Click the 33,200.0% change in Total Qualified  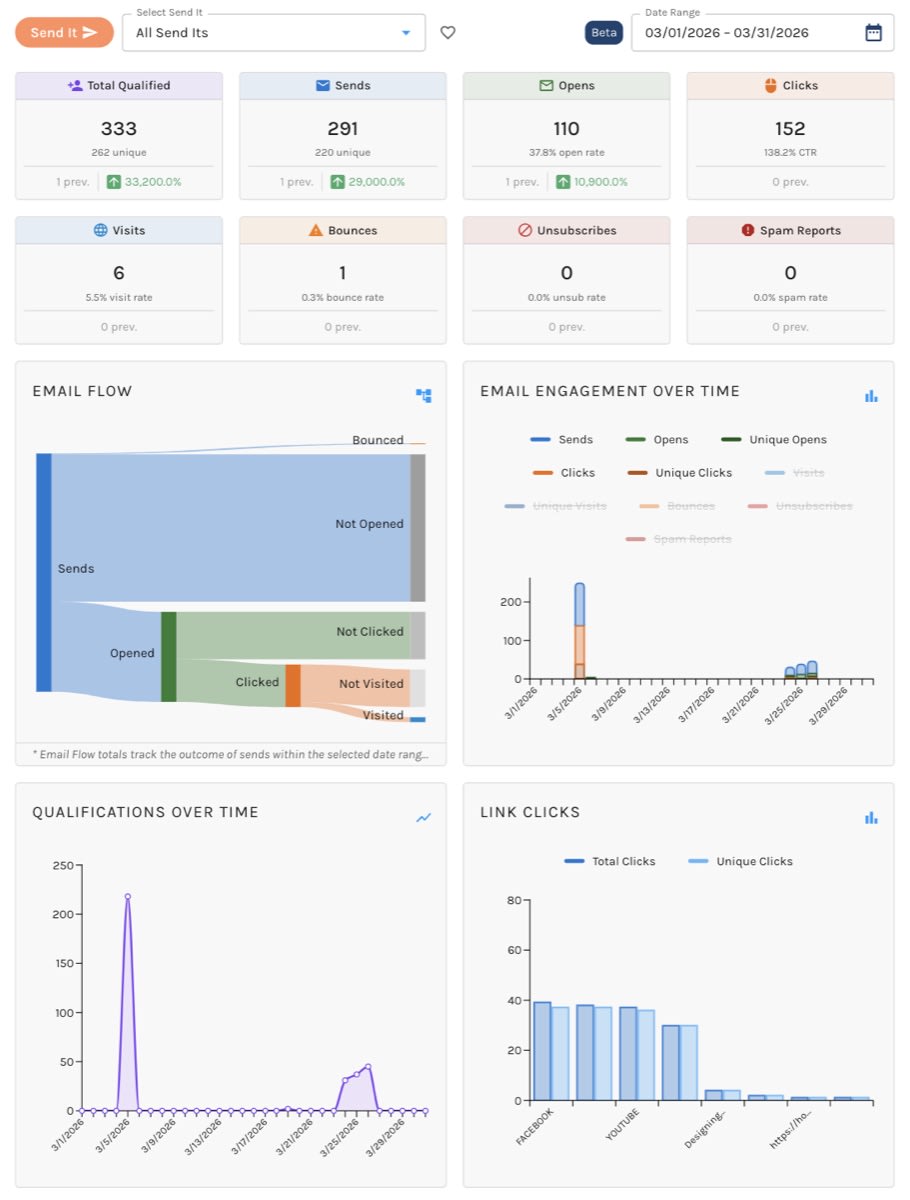[x=153, y=182]
